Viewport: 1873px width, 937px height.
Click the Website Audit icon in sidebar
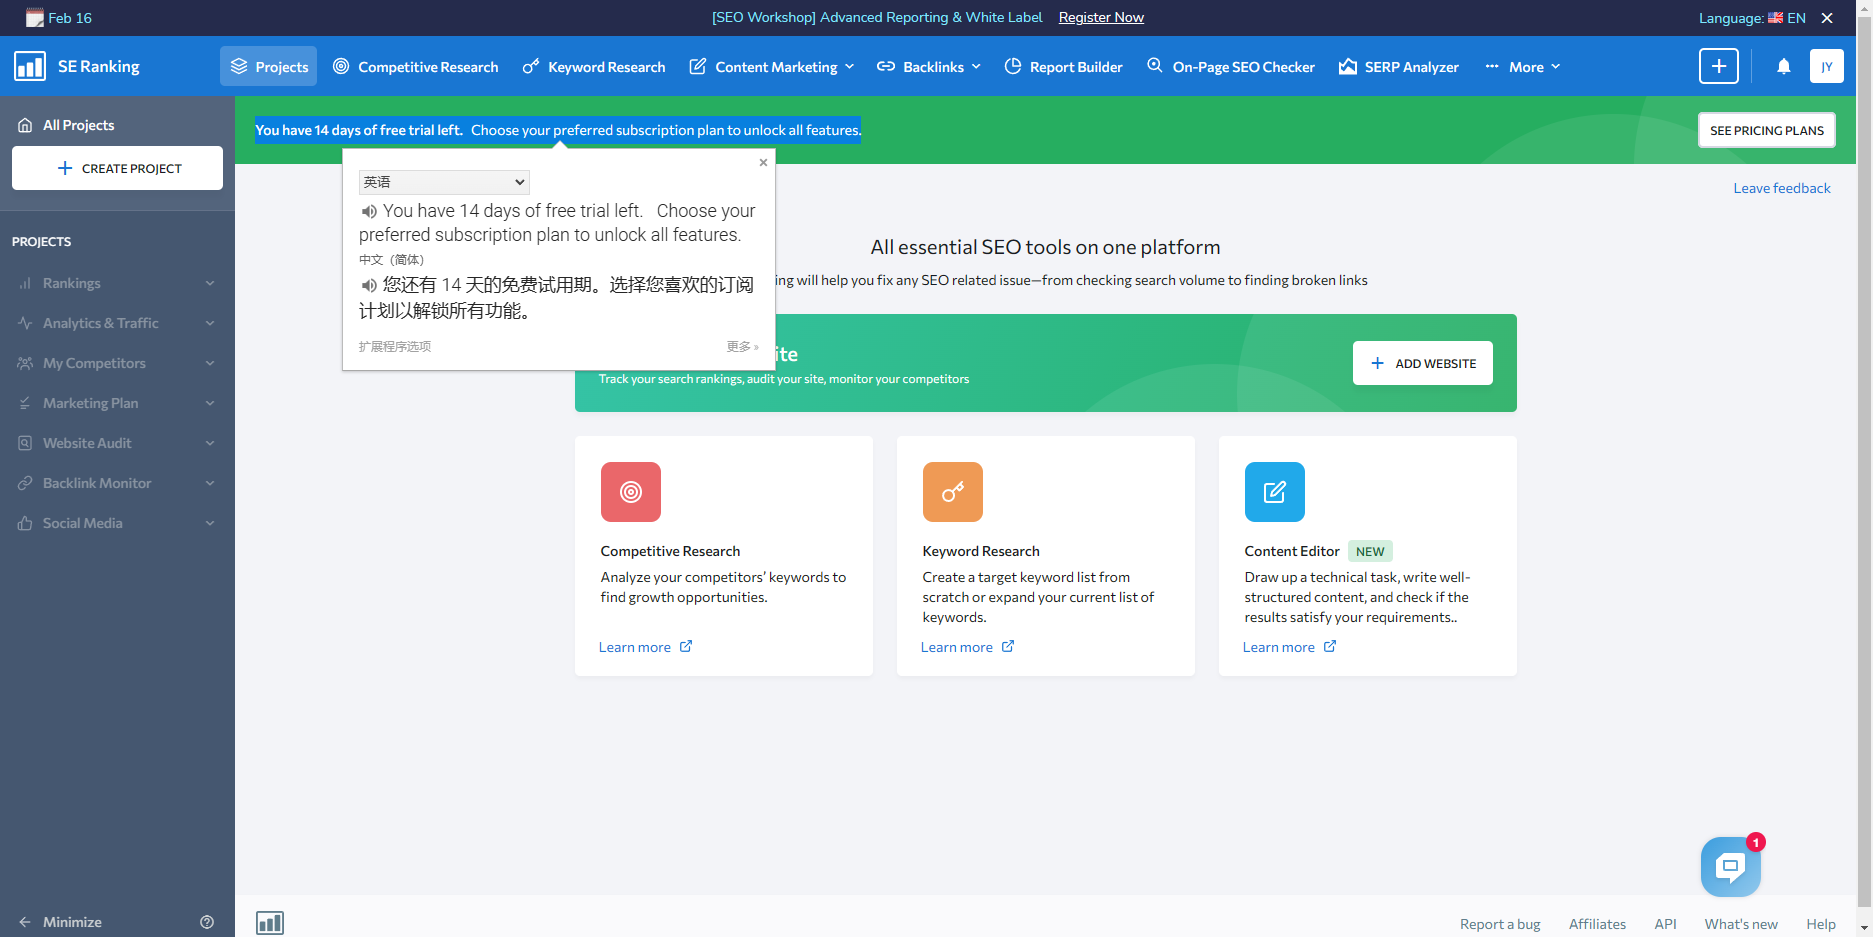(x=25, y=443)
